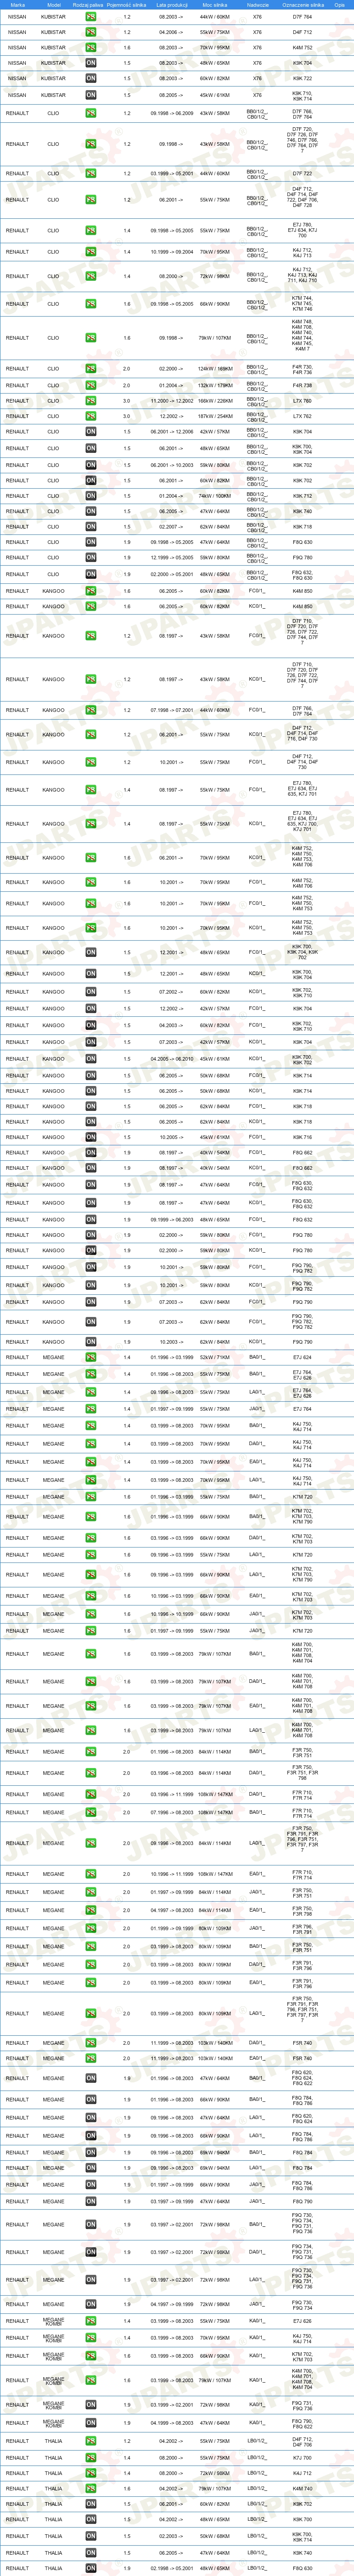The width and height of the screenshot is (354, 2576).
Task: Click diesel ON icon in Clio K9K 740 row
Action: tap(91, 511)
